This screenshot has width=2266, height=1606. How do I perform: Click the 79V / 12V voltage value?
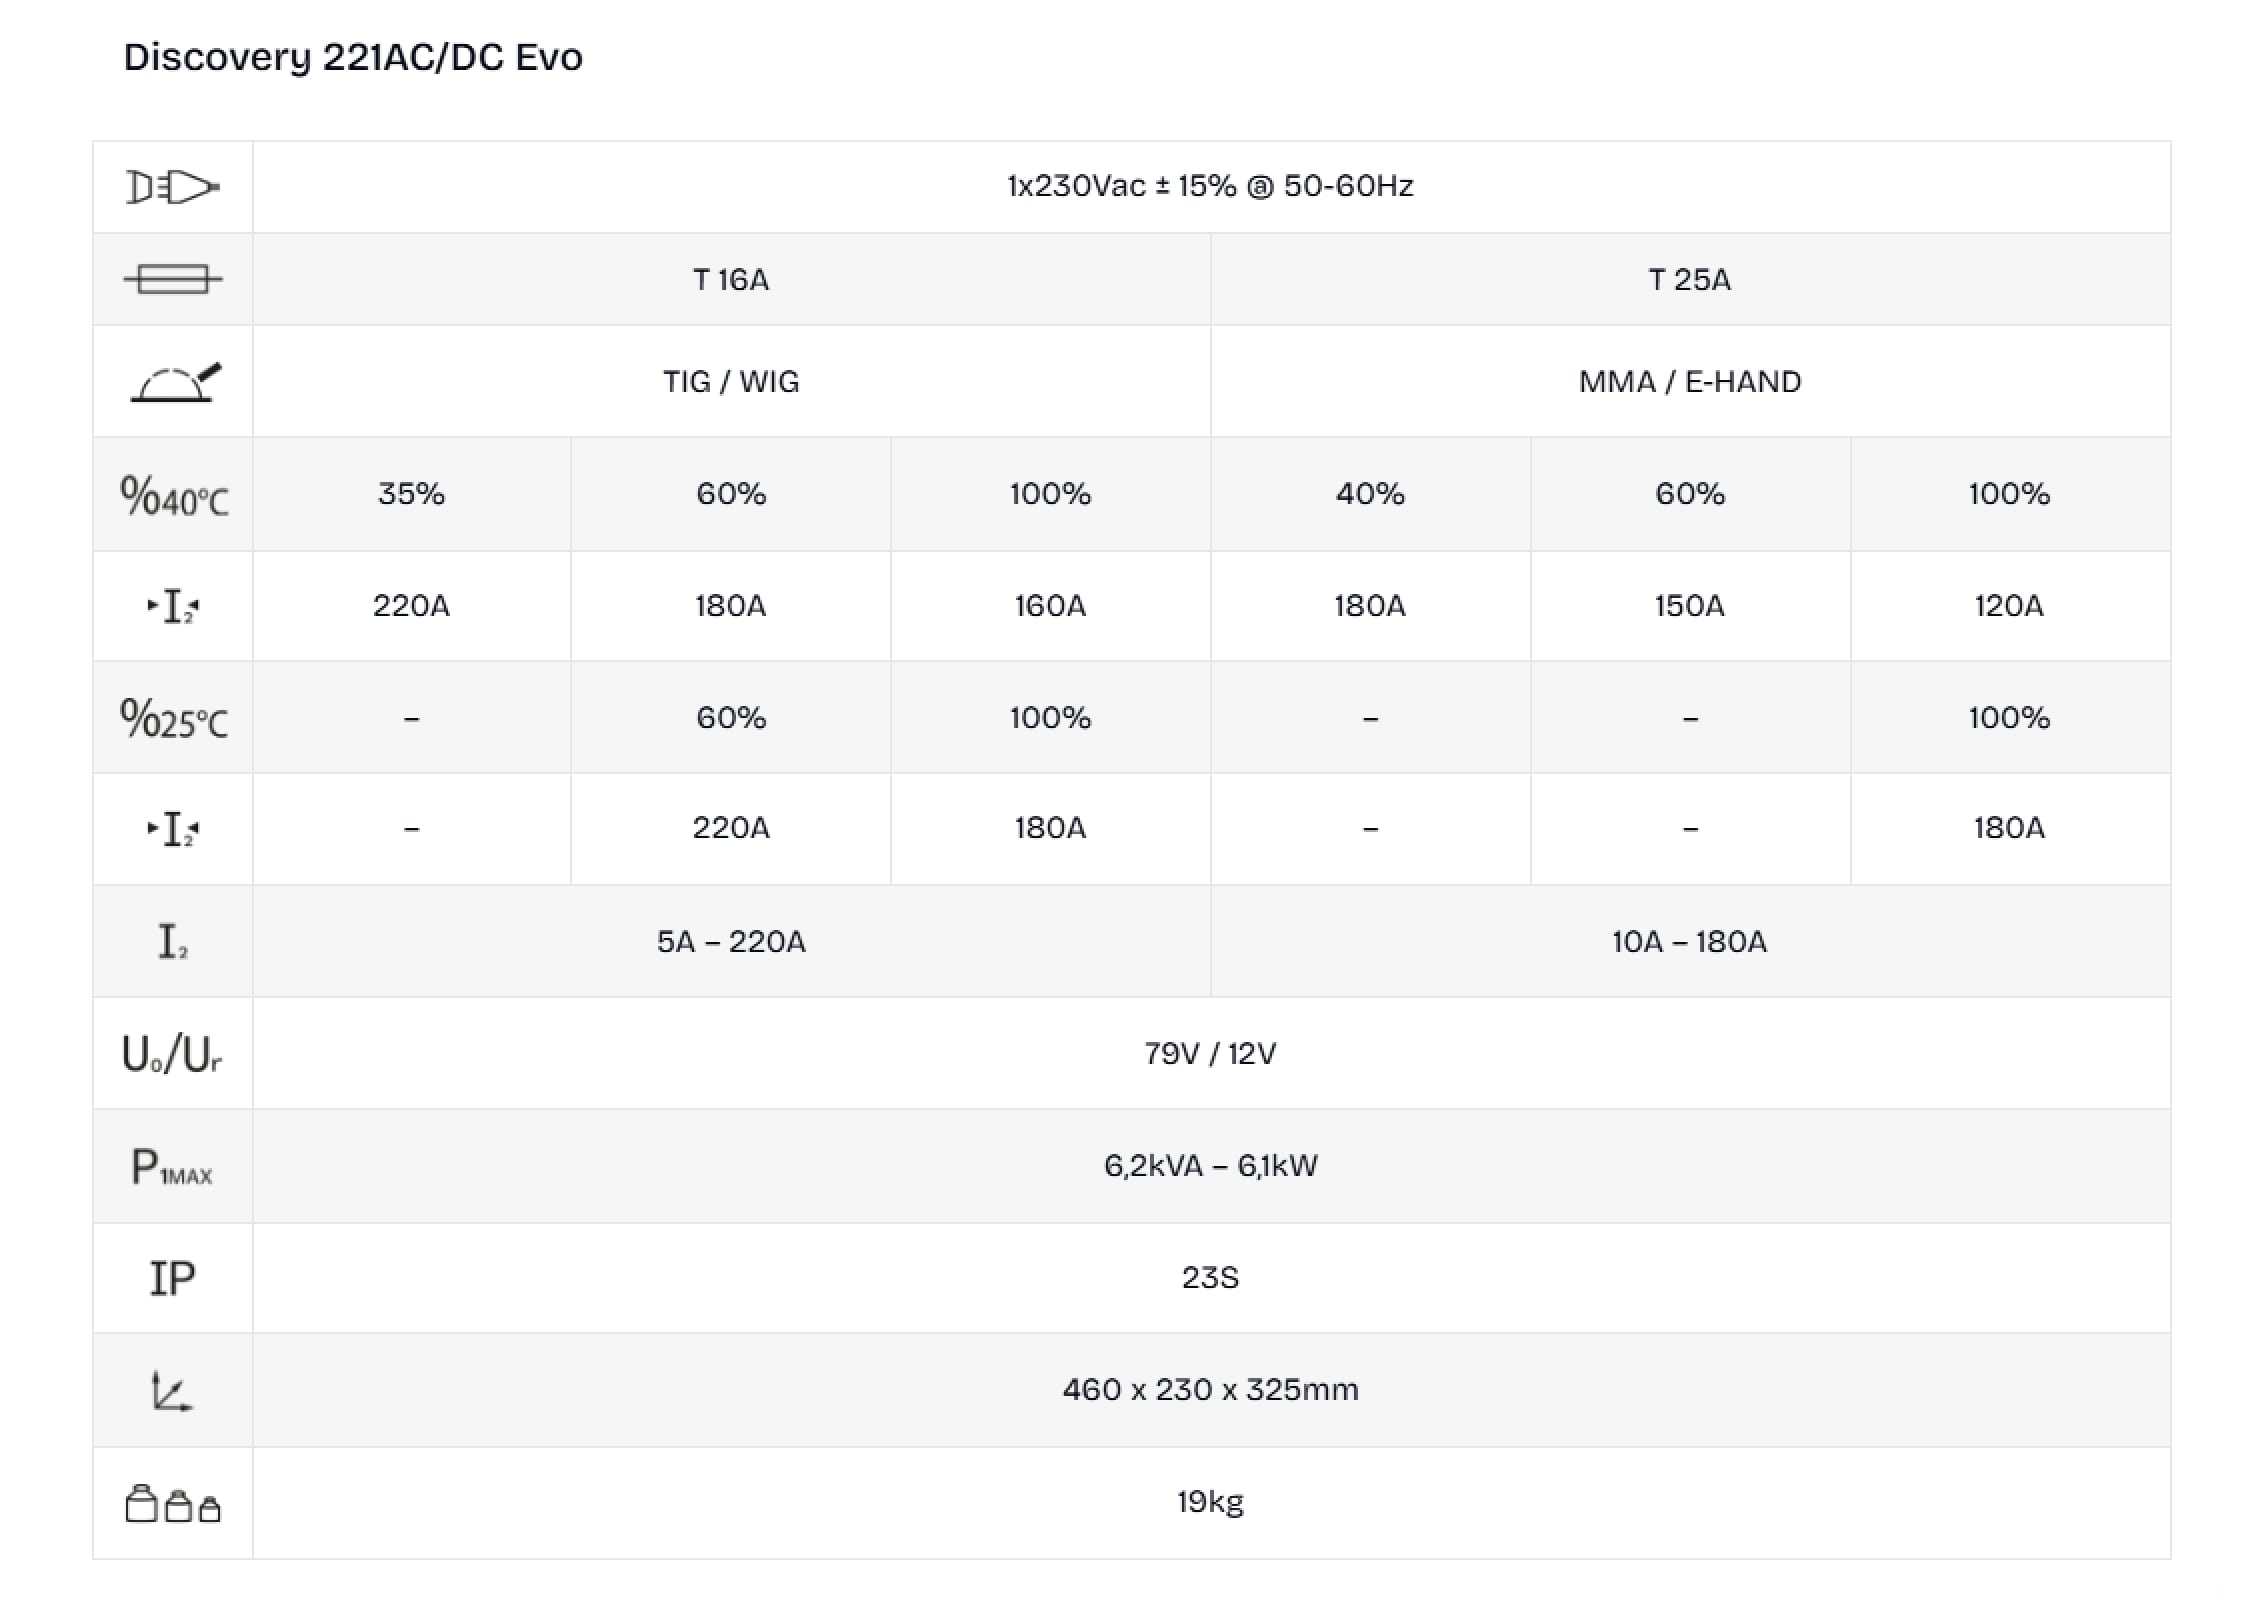coord(1210,1054)
